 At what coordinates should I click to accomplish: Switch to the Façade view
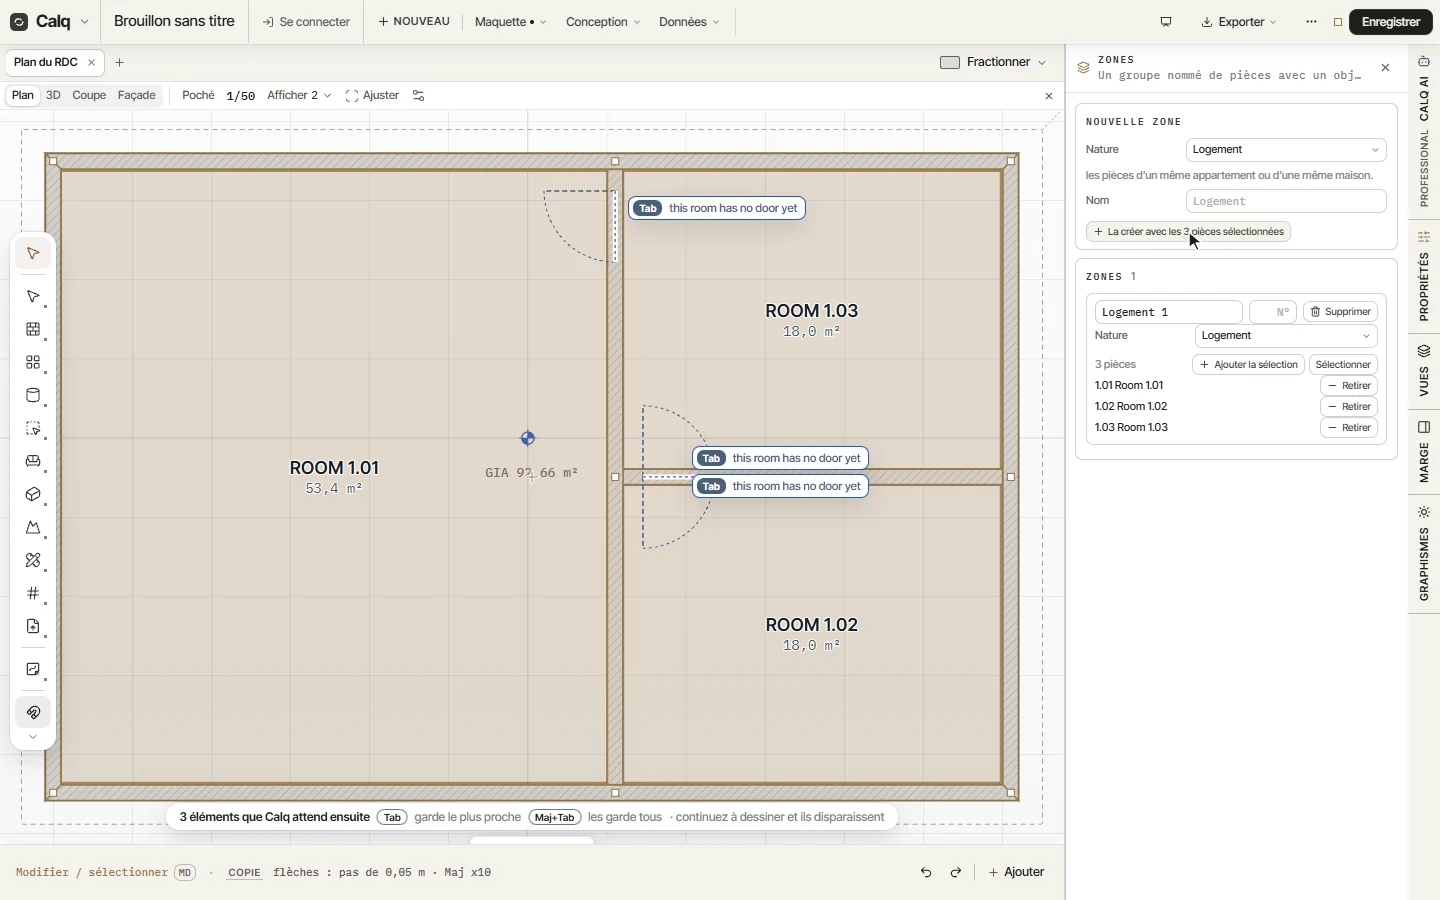point(137,96)
